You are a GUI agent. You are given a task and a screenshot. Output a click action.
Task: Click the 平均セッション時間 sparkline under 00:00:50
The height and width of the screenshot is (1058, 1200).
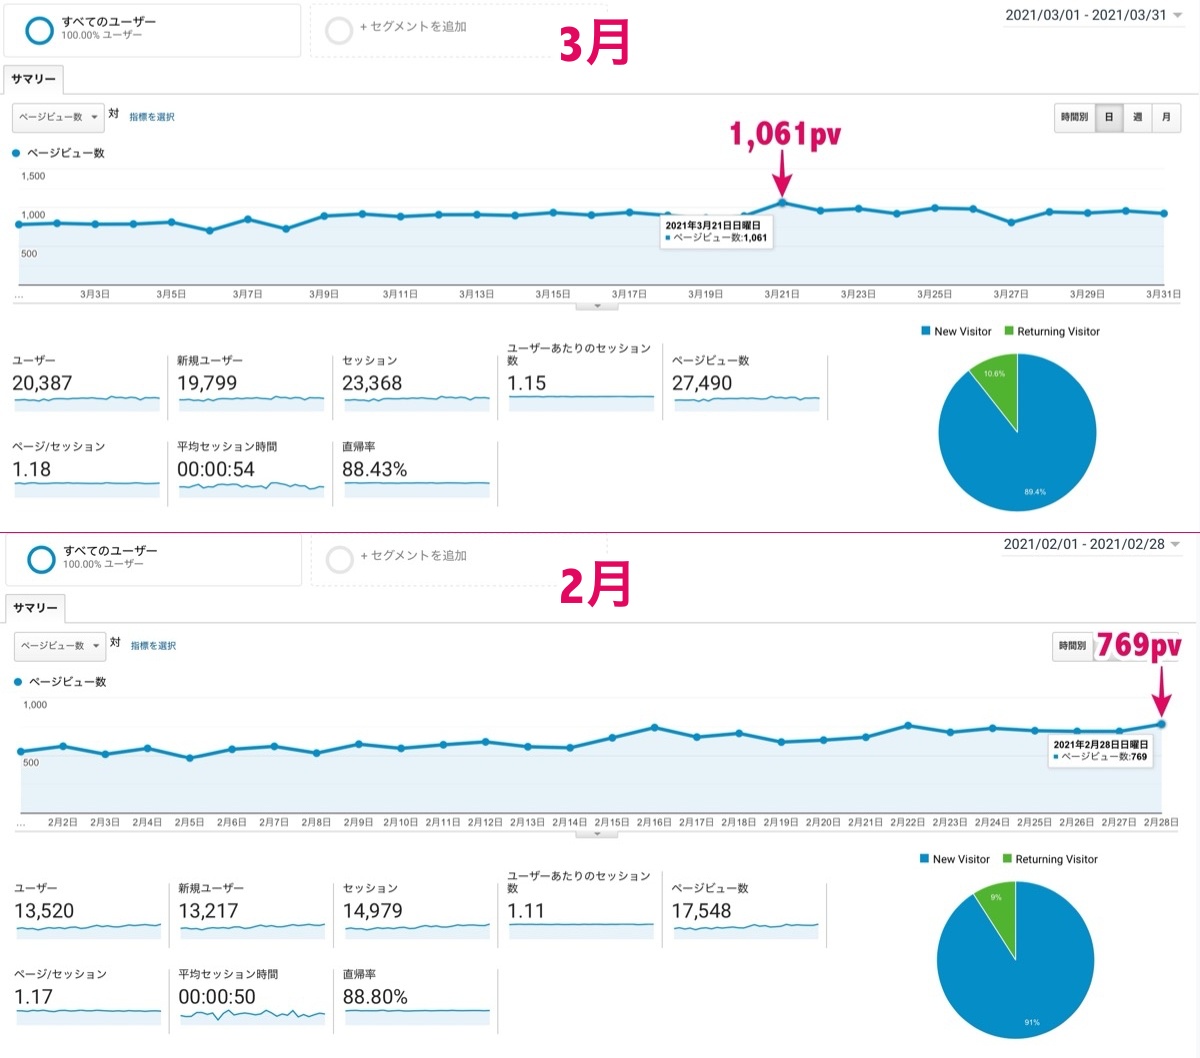coord(252,1016)
